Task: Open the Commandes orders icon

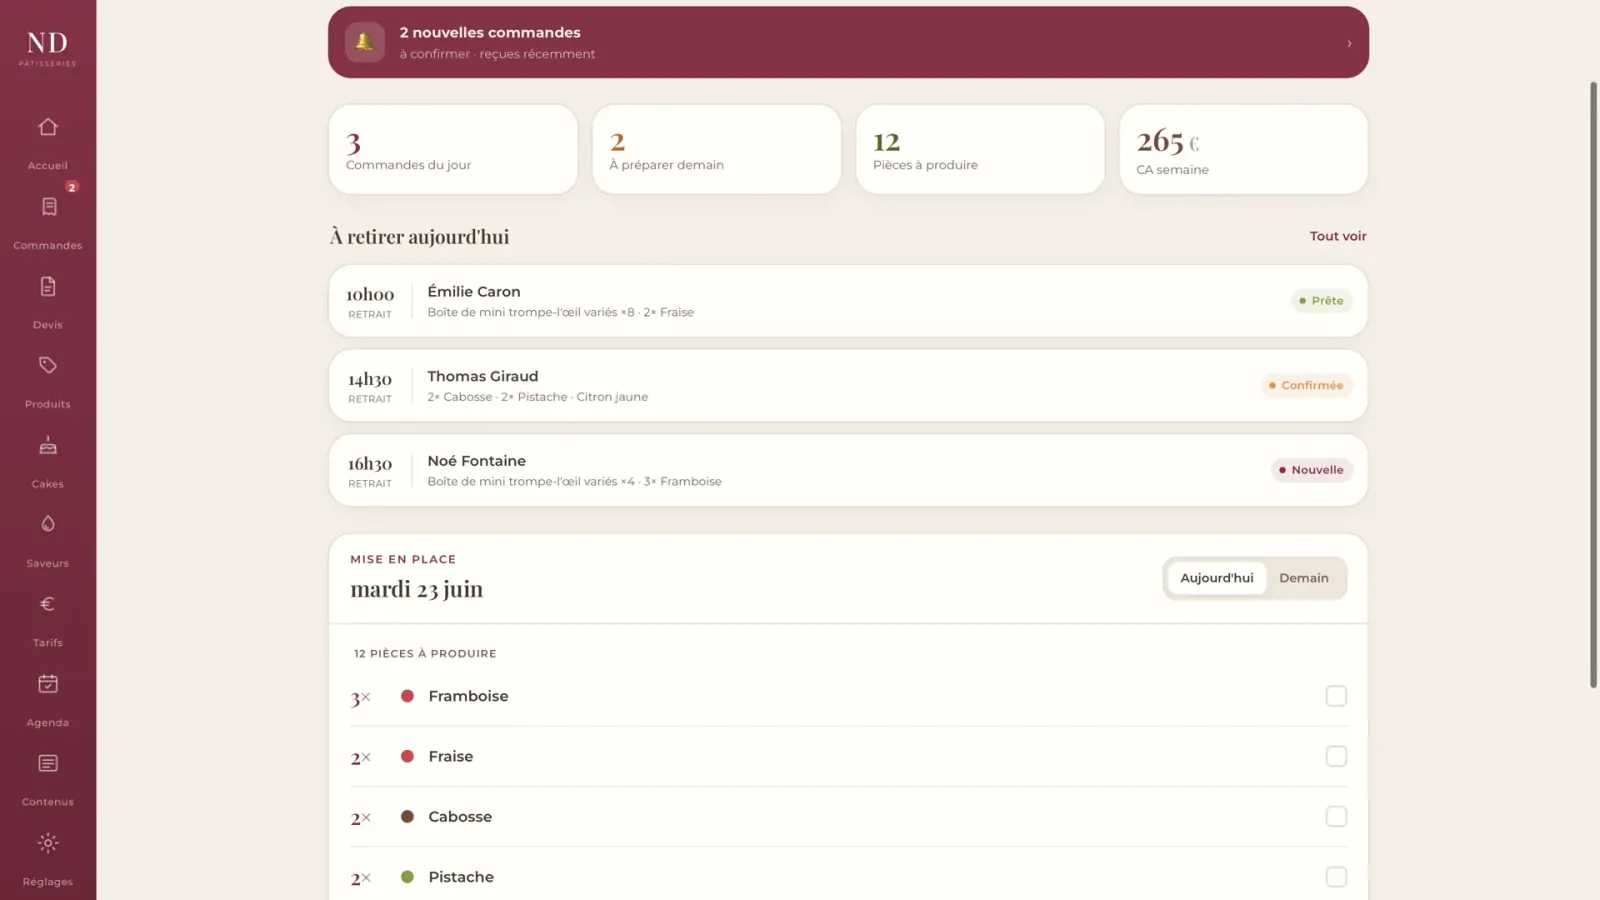Action: (x=48, y=206)
